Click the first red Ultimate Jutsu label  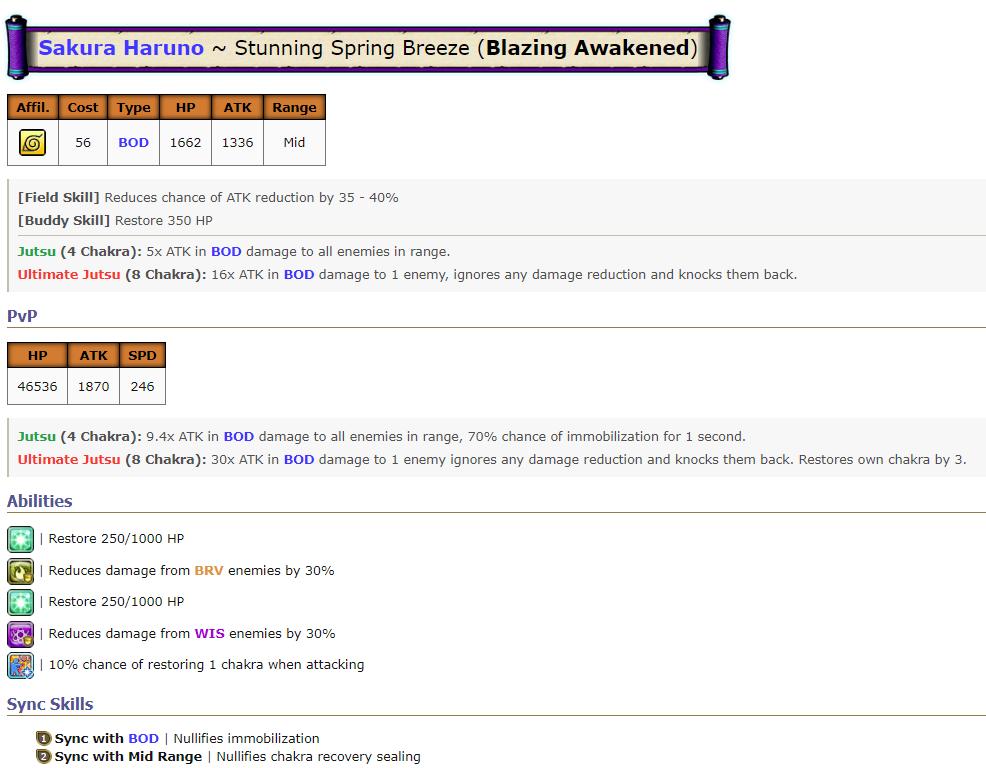click(x=69, y=275)
